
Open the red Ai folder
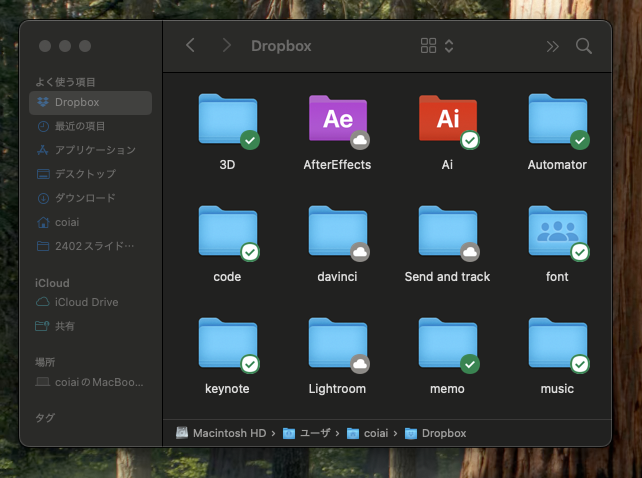pos(448,119)
